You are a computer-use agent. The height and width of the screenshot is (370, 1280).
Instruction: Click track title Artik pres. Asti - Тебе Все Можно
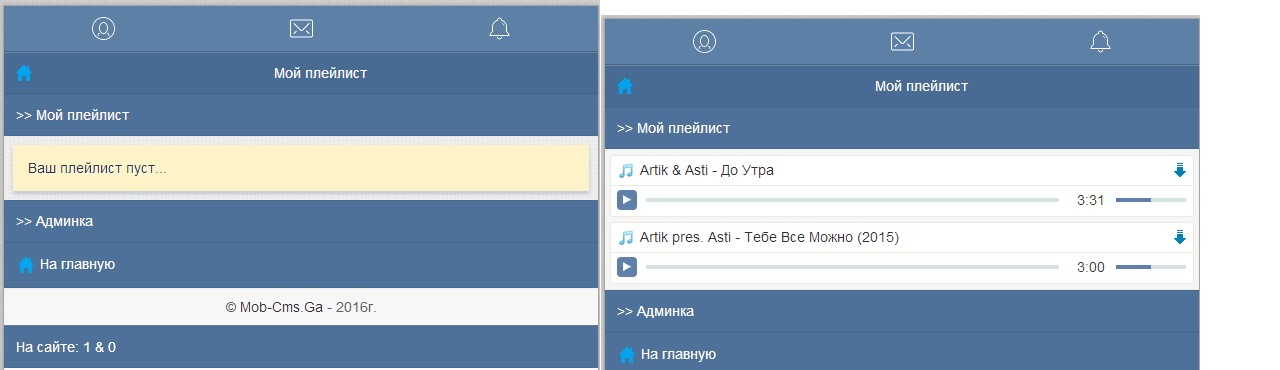[x=769, y=237]
